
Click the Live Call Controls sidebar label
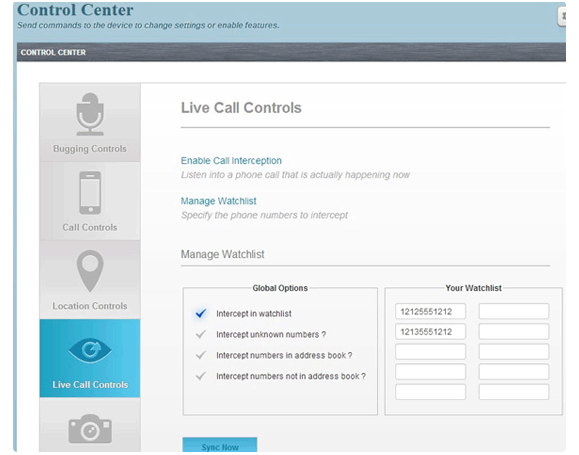coord(90,384)
